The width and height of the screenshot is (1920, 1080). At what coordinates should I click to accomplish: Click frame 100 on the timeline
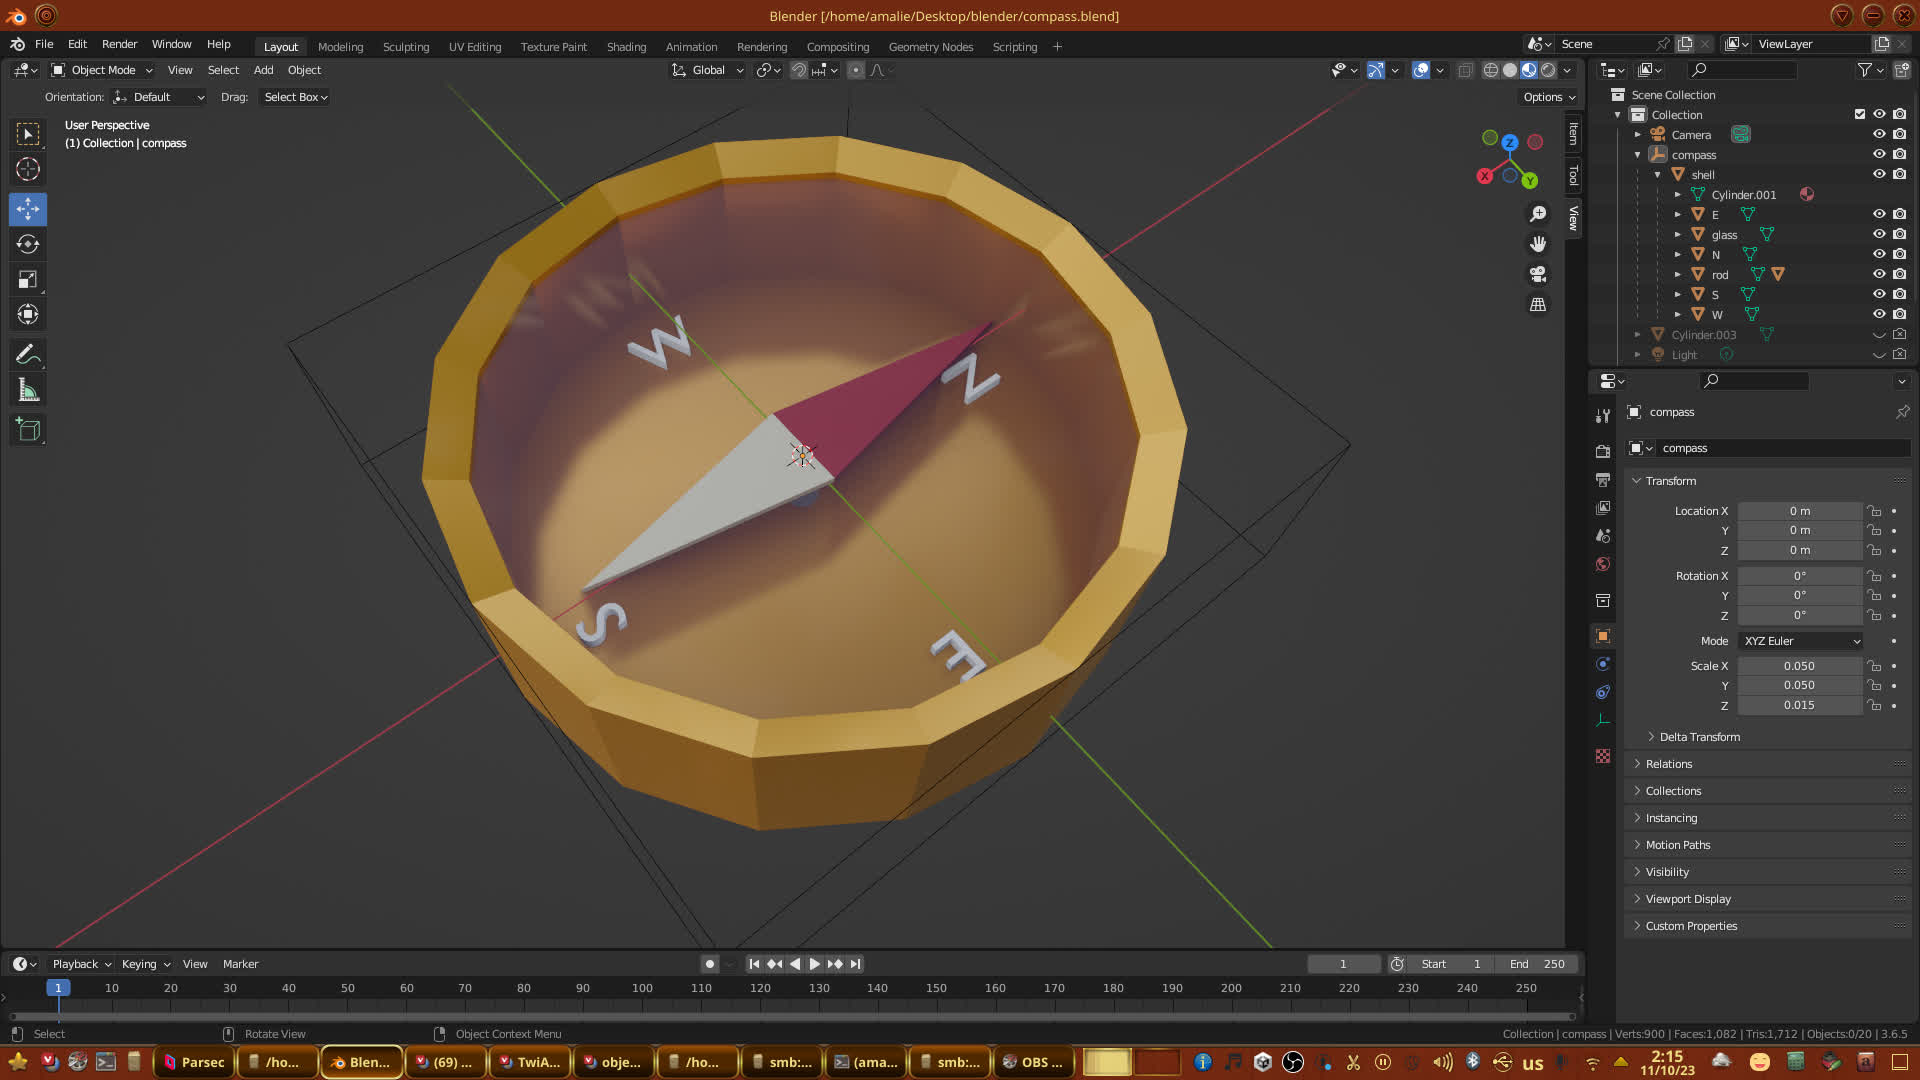[642, 988]
